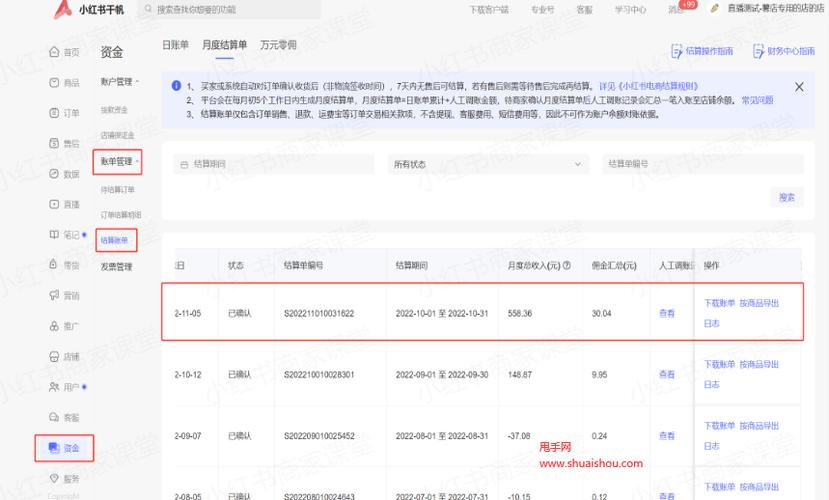Open the 结算期间 date picker field
The width and height of the screenshot is (829, 500).
click(x=273, y=164)
